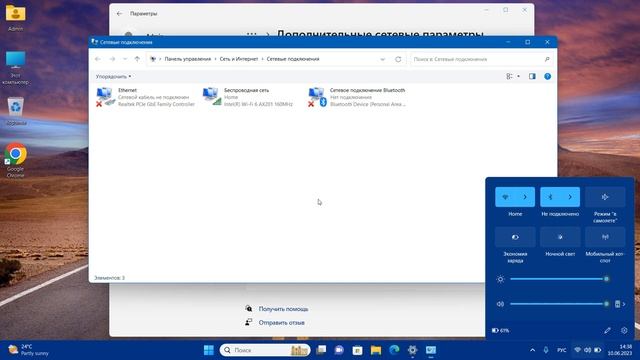Open Корзина recycle bin on desktop

(x=16, y=111)
